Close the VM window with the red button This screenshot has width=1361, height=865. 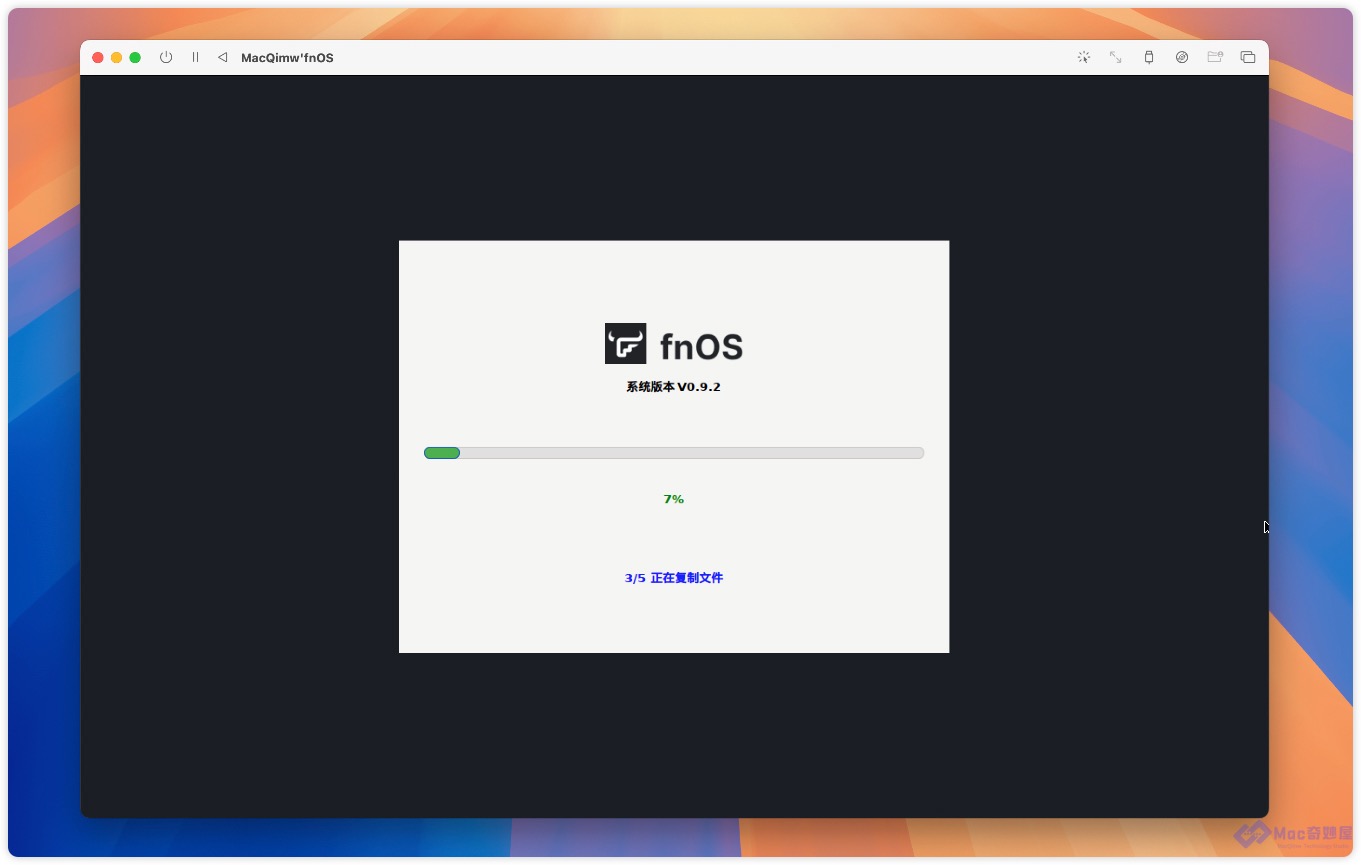tap(98, 58)
